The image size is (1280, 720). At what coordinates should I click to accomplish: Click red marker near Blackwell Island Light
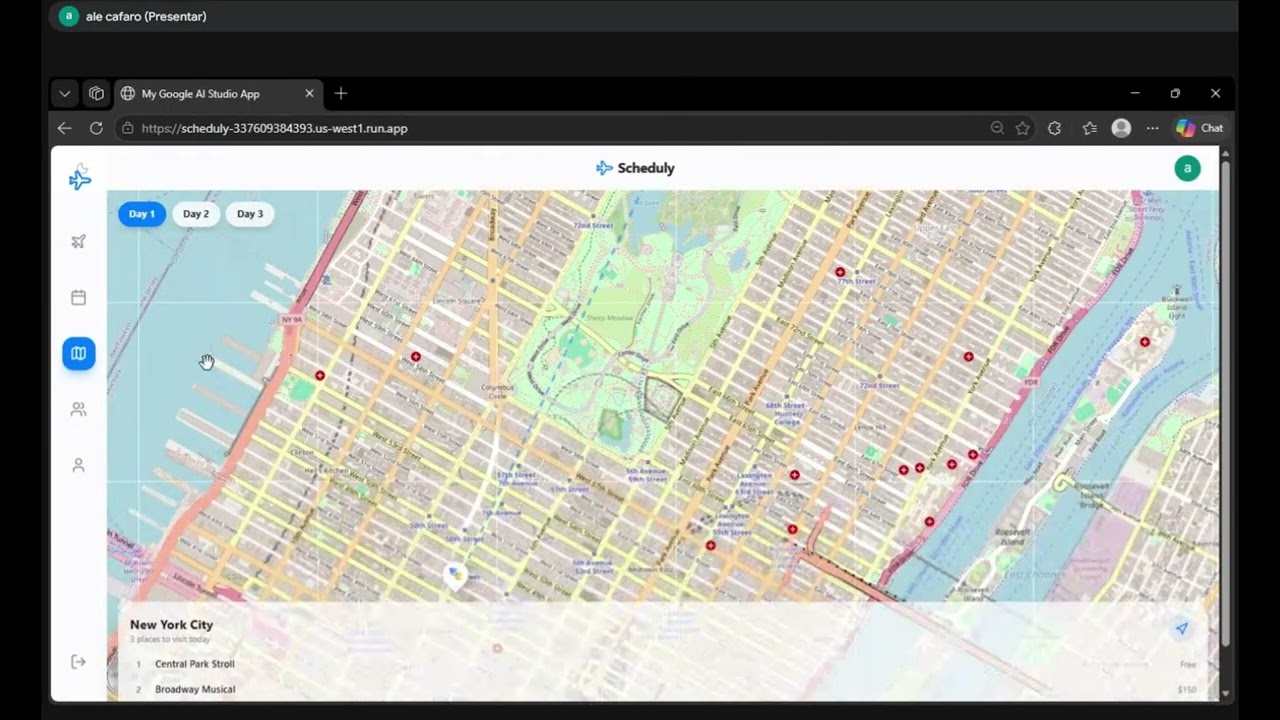tap(1145, 342)
